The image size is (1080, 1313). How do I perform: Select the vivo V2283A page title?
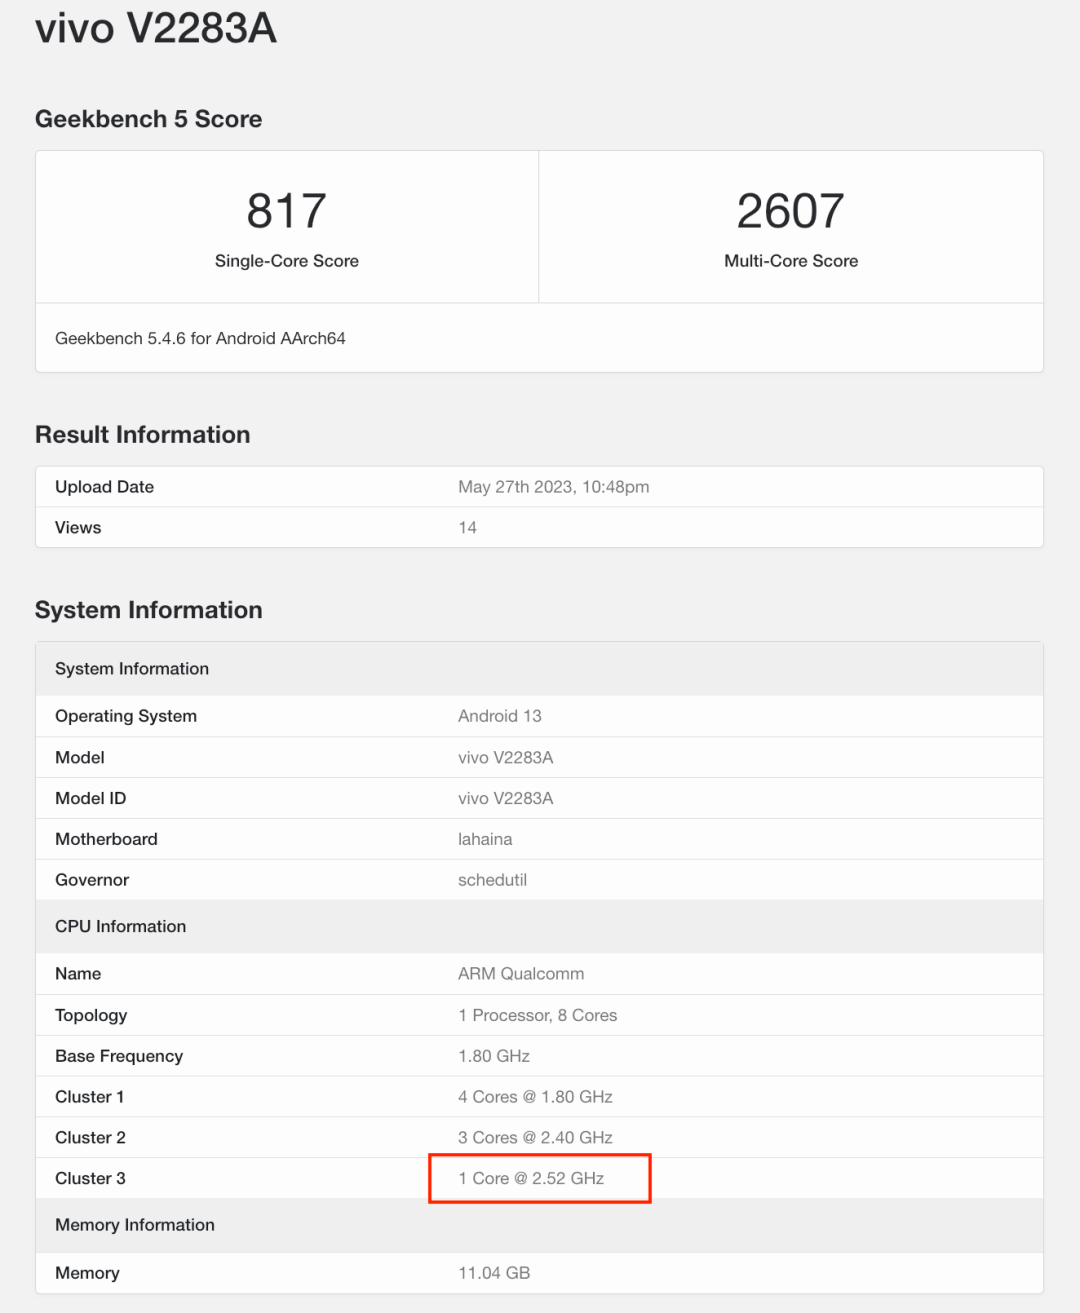point(155,29)
